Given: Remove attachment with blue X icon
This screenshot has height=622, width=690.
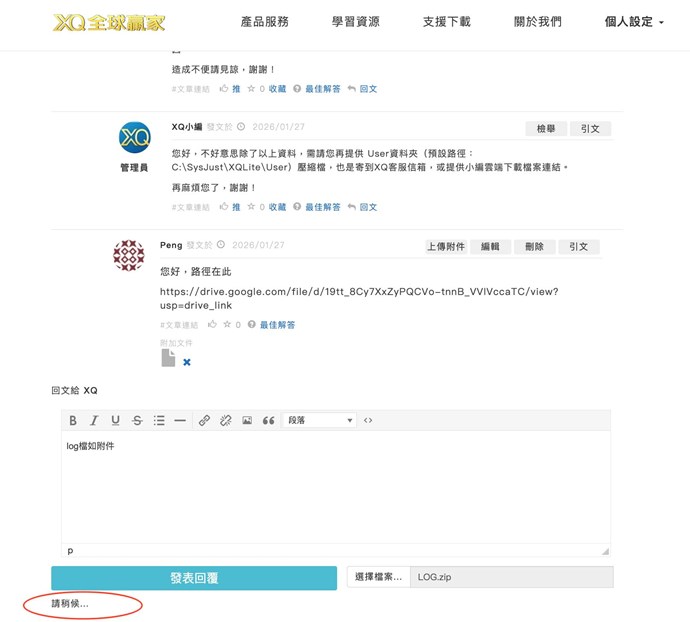Looking at the screenshot, I should coord(187,362).
